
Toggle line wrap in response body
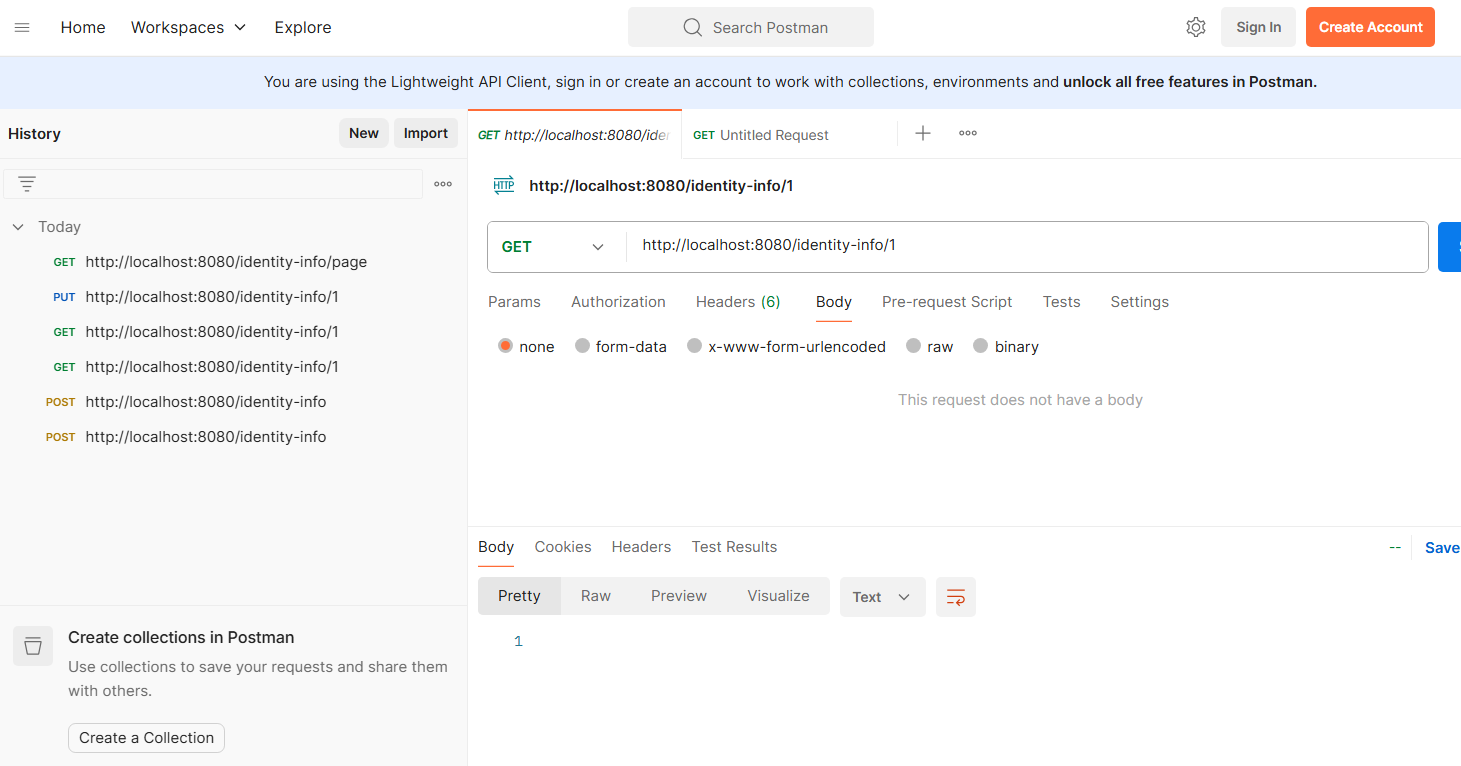(x=956, y=597)
